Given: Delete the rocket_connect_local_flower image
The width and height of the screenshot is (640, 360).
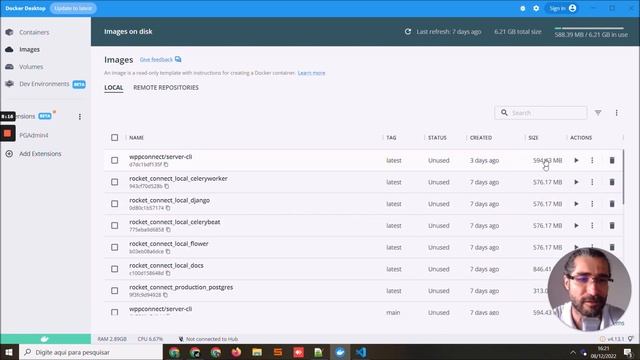Looking at the screenshot, I should click(x=612, y=247).
